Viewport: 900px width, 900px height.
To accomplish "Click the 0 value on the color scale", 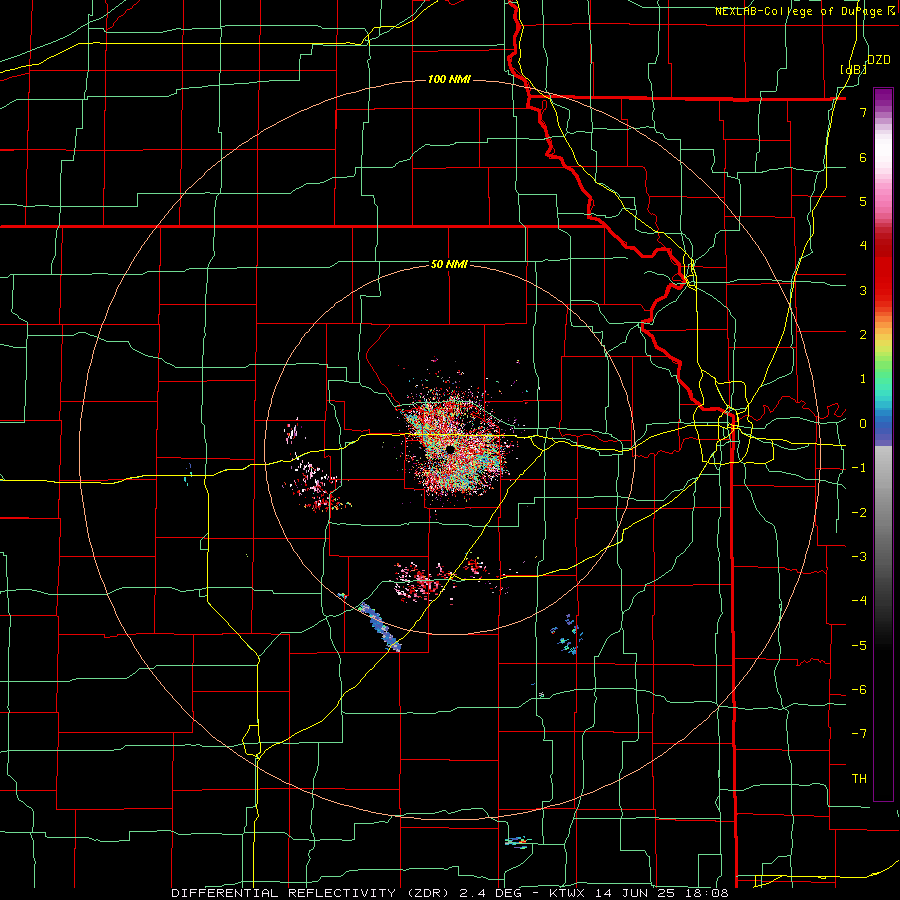I will point(863,424).
